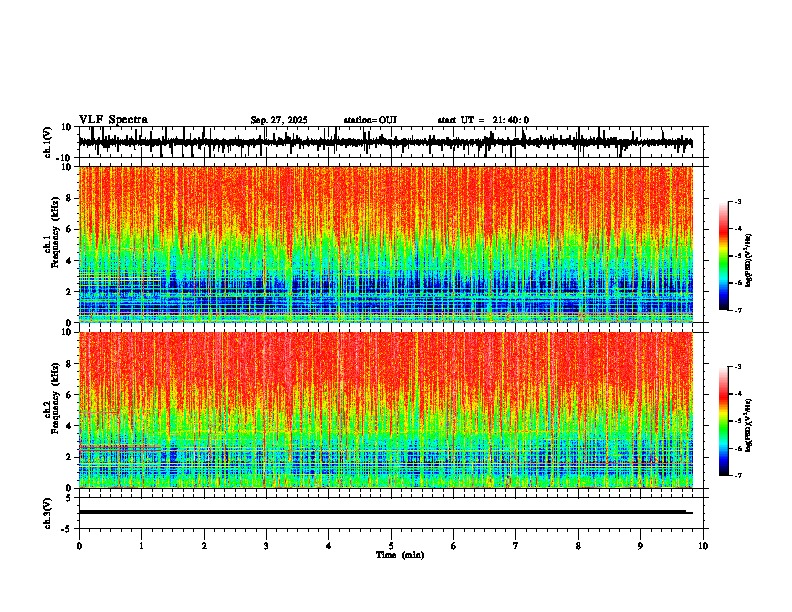Click inside the ch.1 spectrogram panel
Screen dimensions: 792x612
[386, 244]
